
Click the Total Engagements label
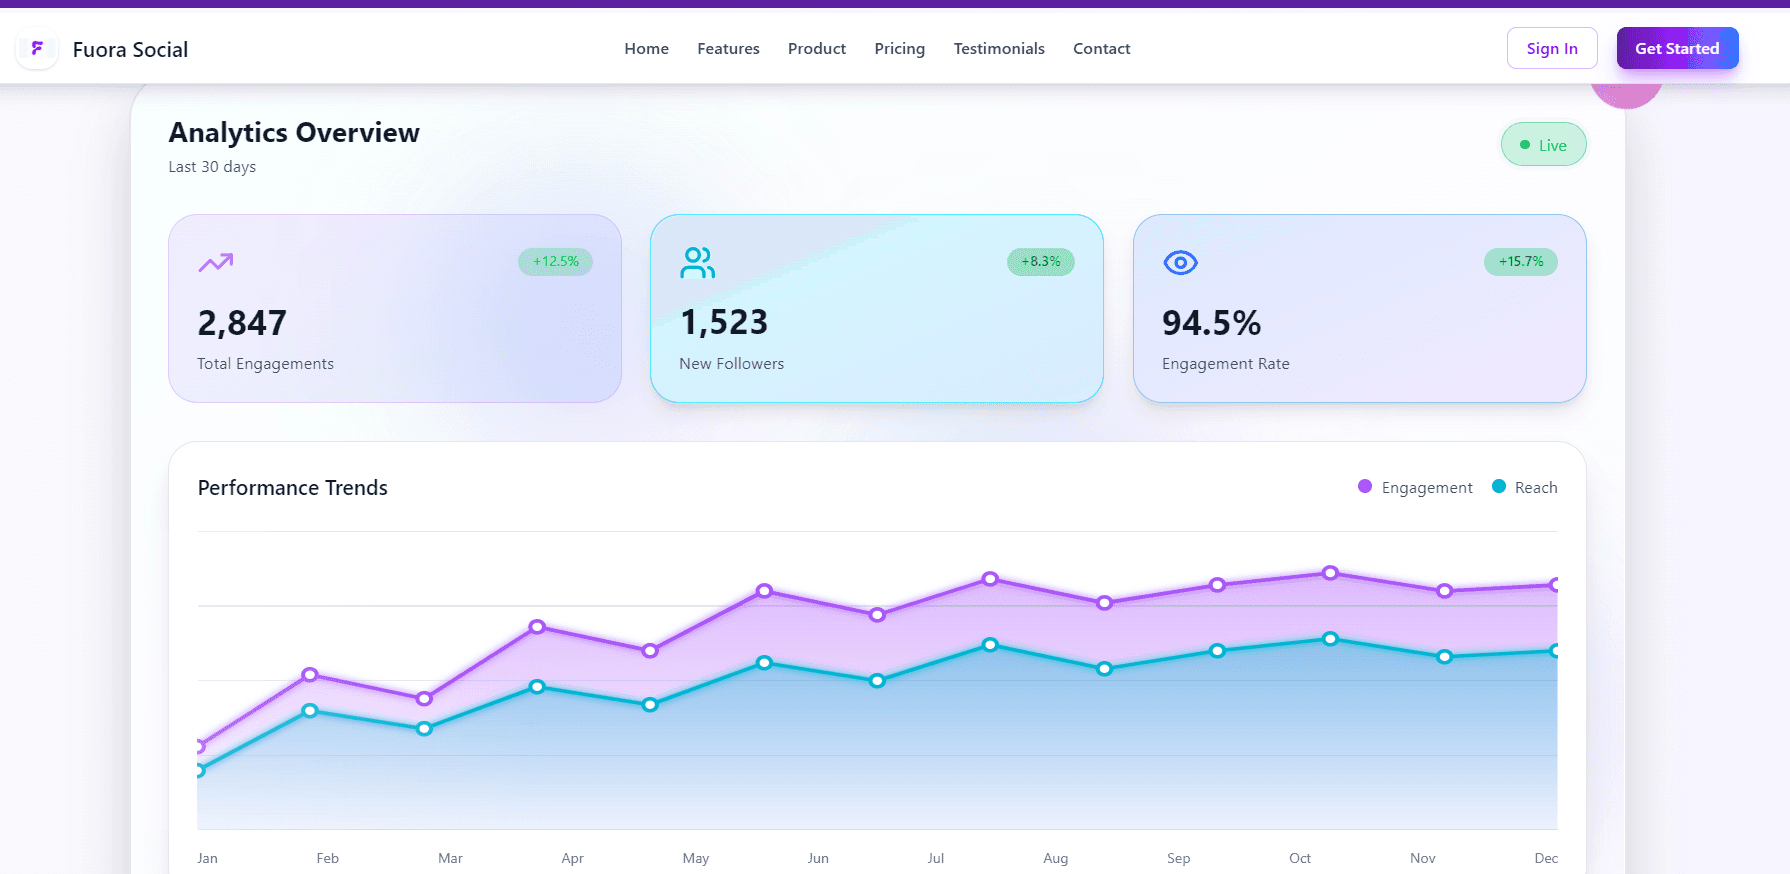pyautogui.click(x=265, y=364)
